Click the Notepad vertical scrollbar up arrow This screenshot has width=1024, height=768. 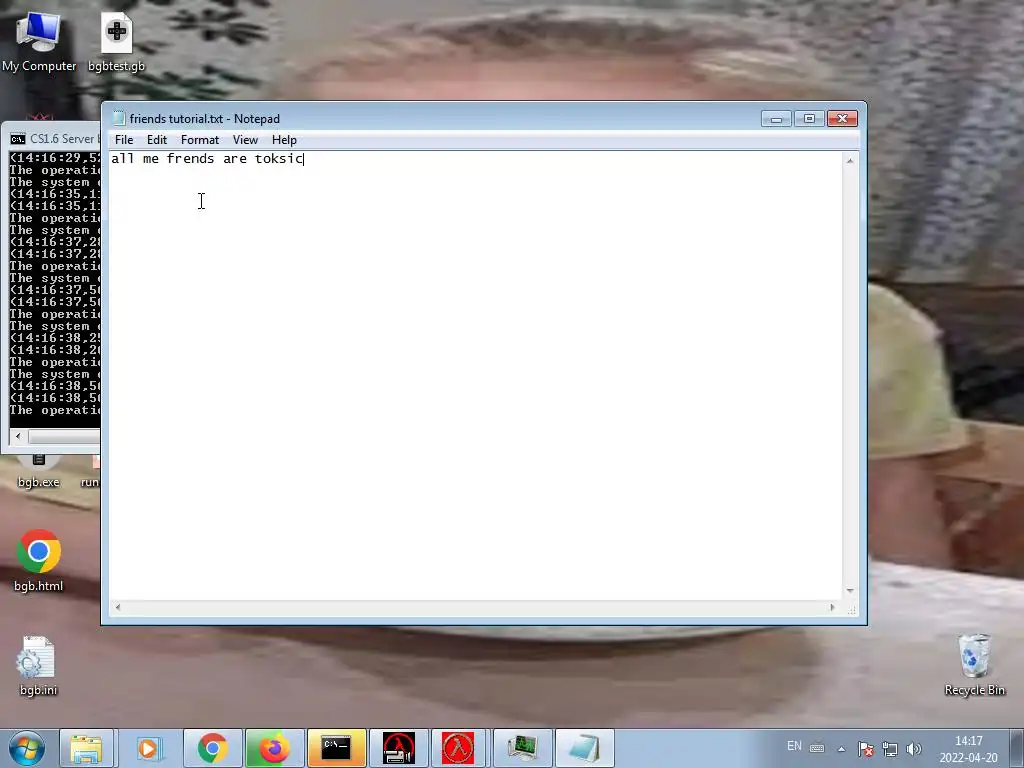coord(850,161)
